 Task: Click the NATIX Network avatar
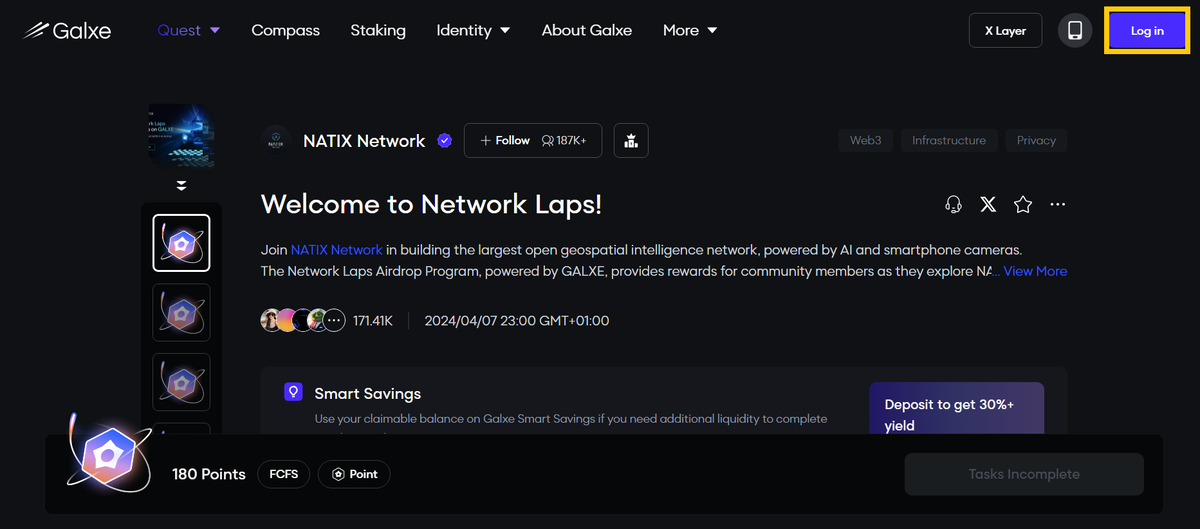[276, 141]
